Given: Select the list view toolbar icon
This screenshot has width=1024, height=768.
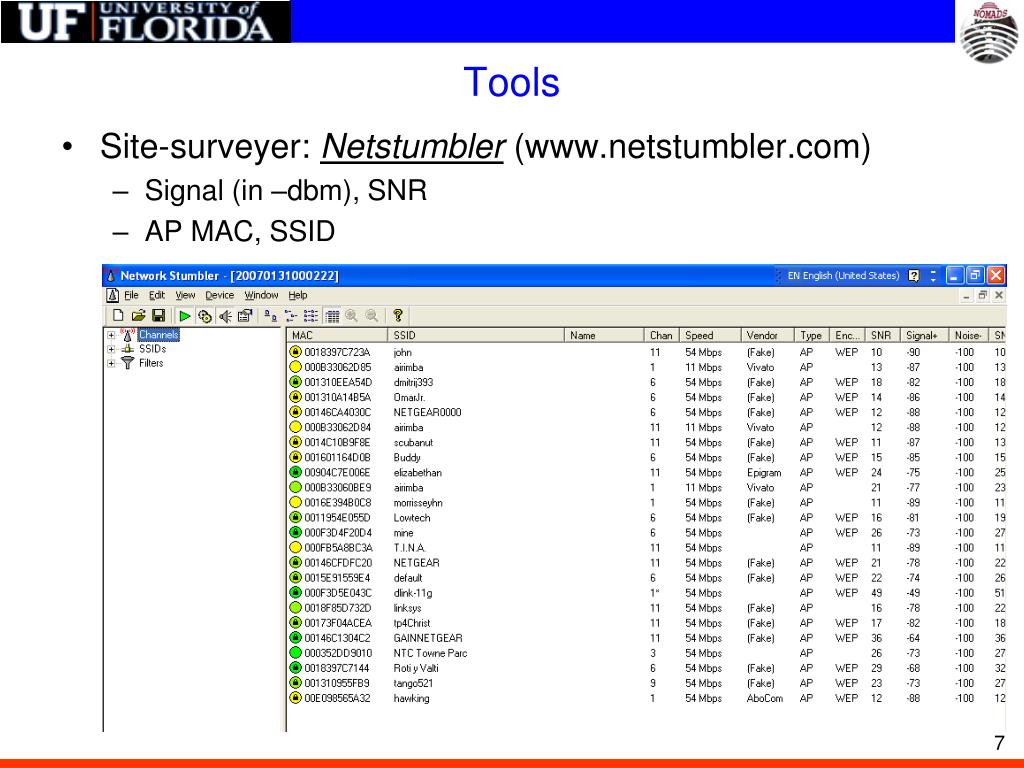Looking at the screenshot, I should tap(311, 316).
